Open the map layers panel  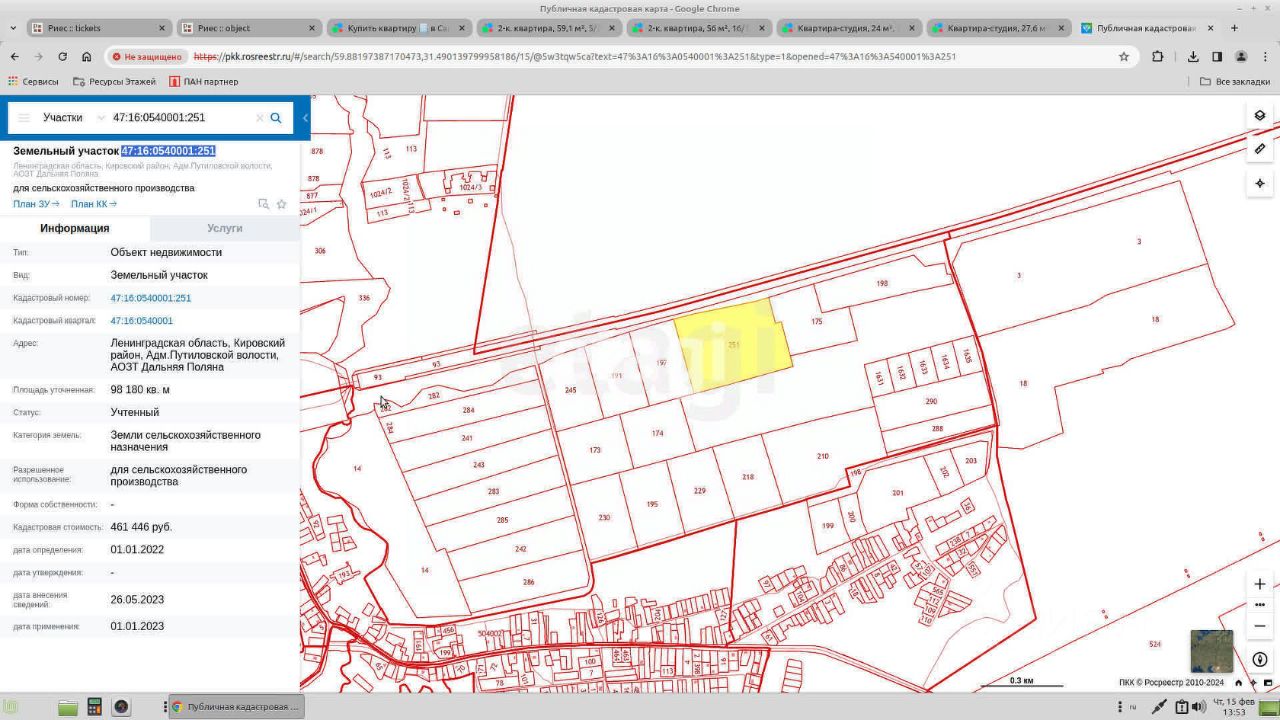click(x=1259, y=115)
